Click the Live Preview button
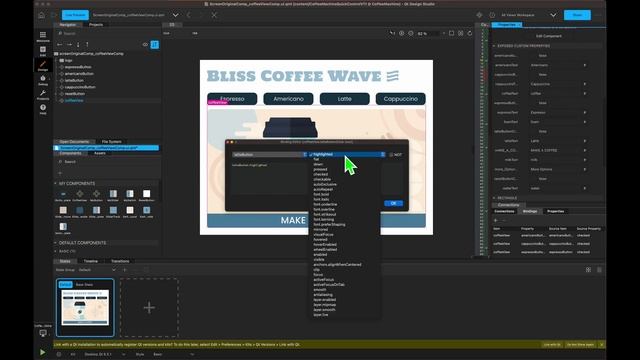Viewport: 640px width, 360px height. 75,15
